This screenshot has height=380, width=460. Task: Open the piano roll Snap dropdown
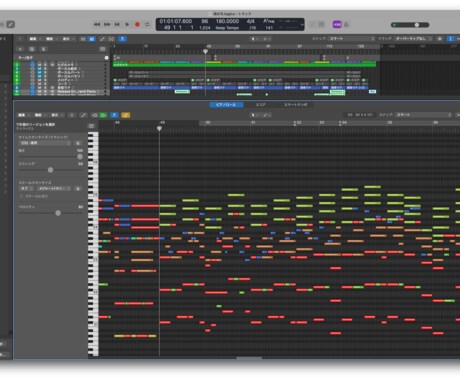coord(423,115)
